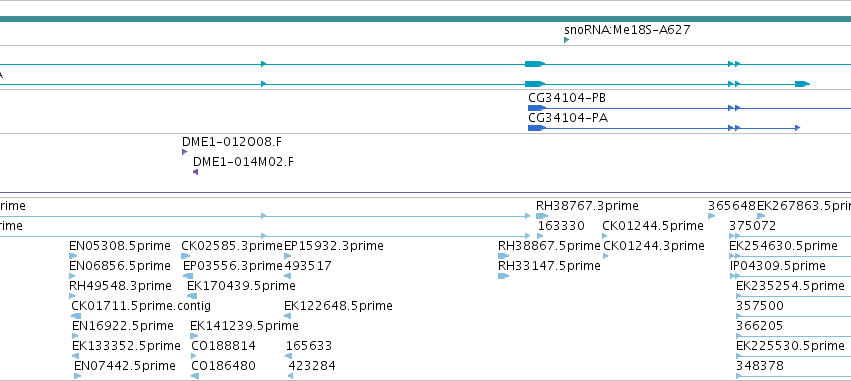Image resolution: width=851 pixels, height=381 pixels.
Task: Click the dark blue CDS block under CG34104-PA
Action: coord(536,128)
